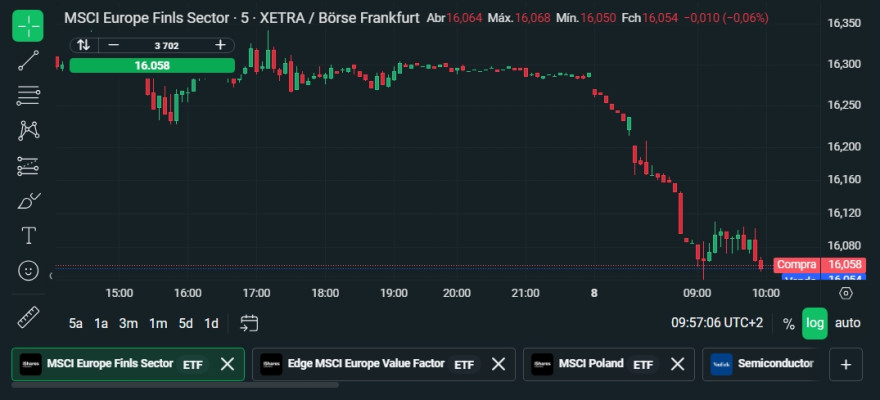880x400 pixels.
Task: Add a new symbol tab
Action: click(846, 365)
